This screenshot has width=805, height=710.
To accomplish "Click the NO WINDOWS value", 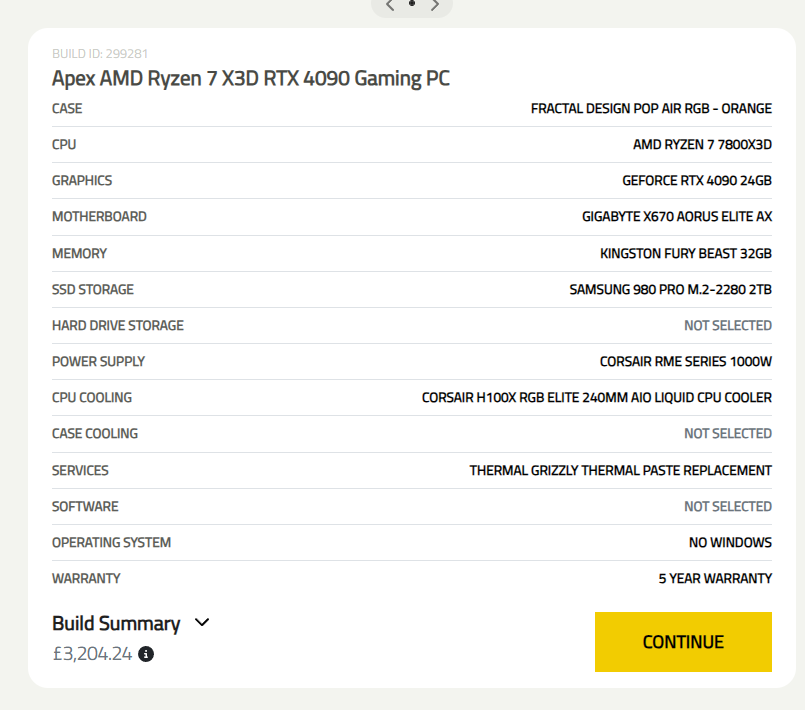I will tap(730, 542).
